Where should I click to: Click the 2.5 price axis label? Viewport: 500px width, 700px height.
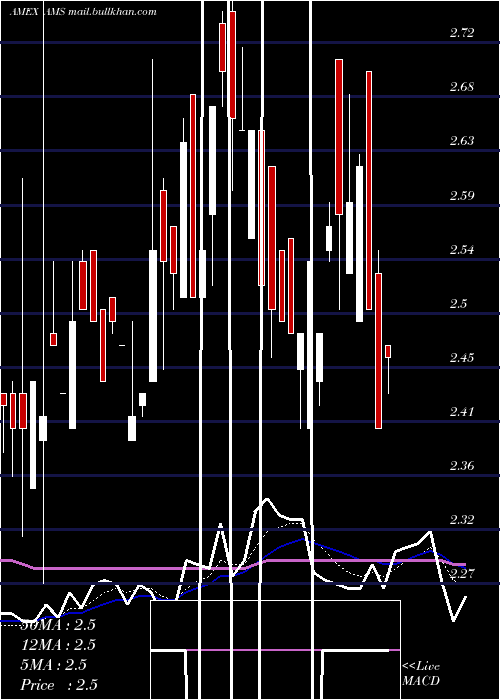tap(458, 304)
